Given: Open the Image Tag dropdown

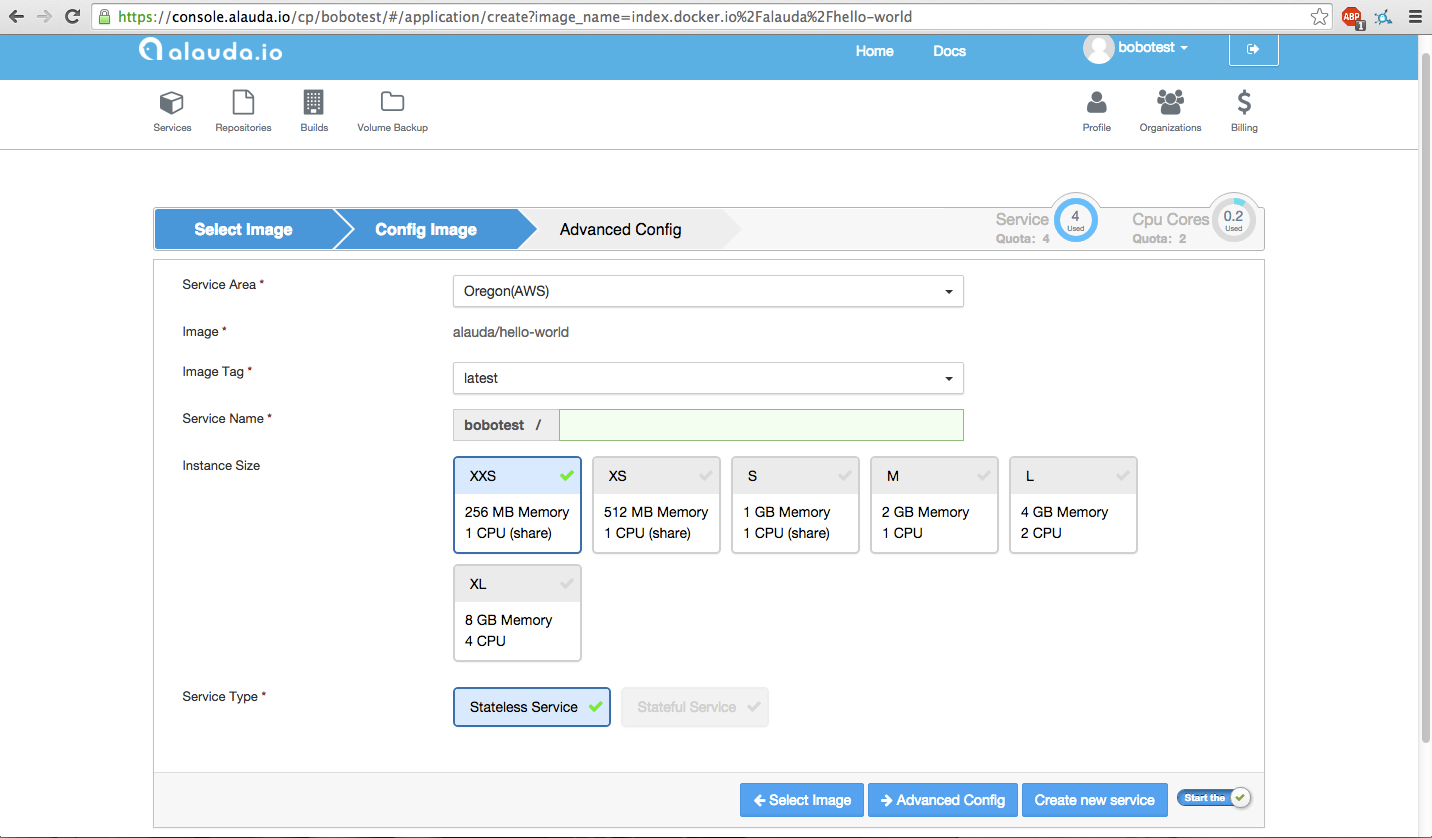Looking at the screenshot, I should (708, 378).
